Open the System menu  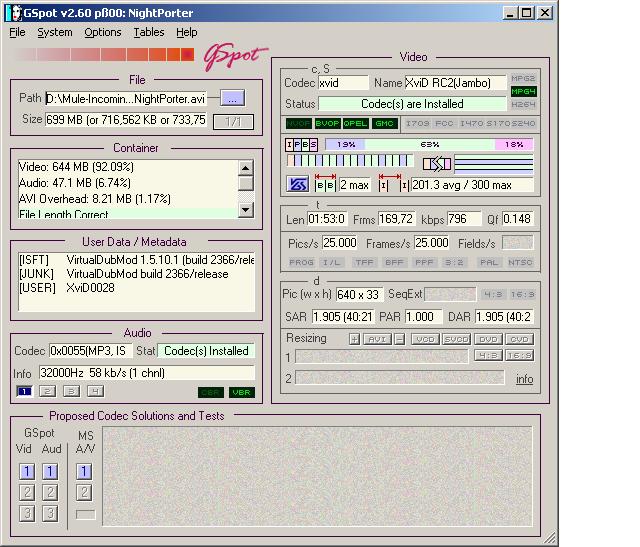click(x=55, y=32)
